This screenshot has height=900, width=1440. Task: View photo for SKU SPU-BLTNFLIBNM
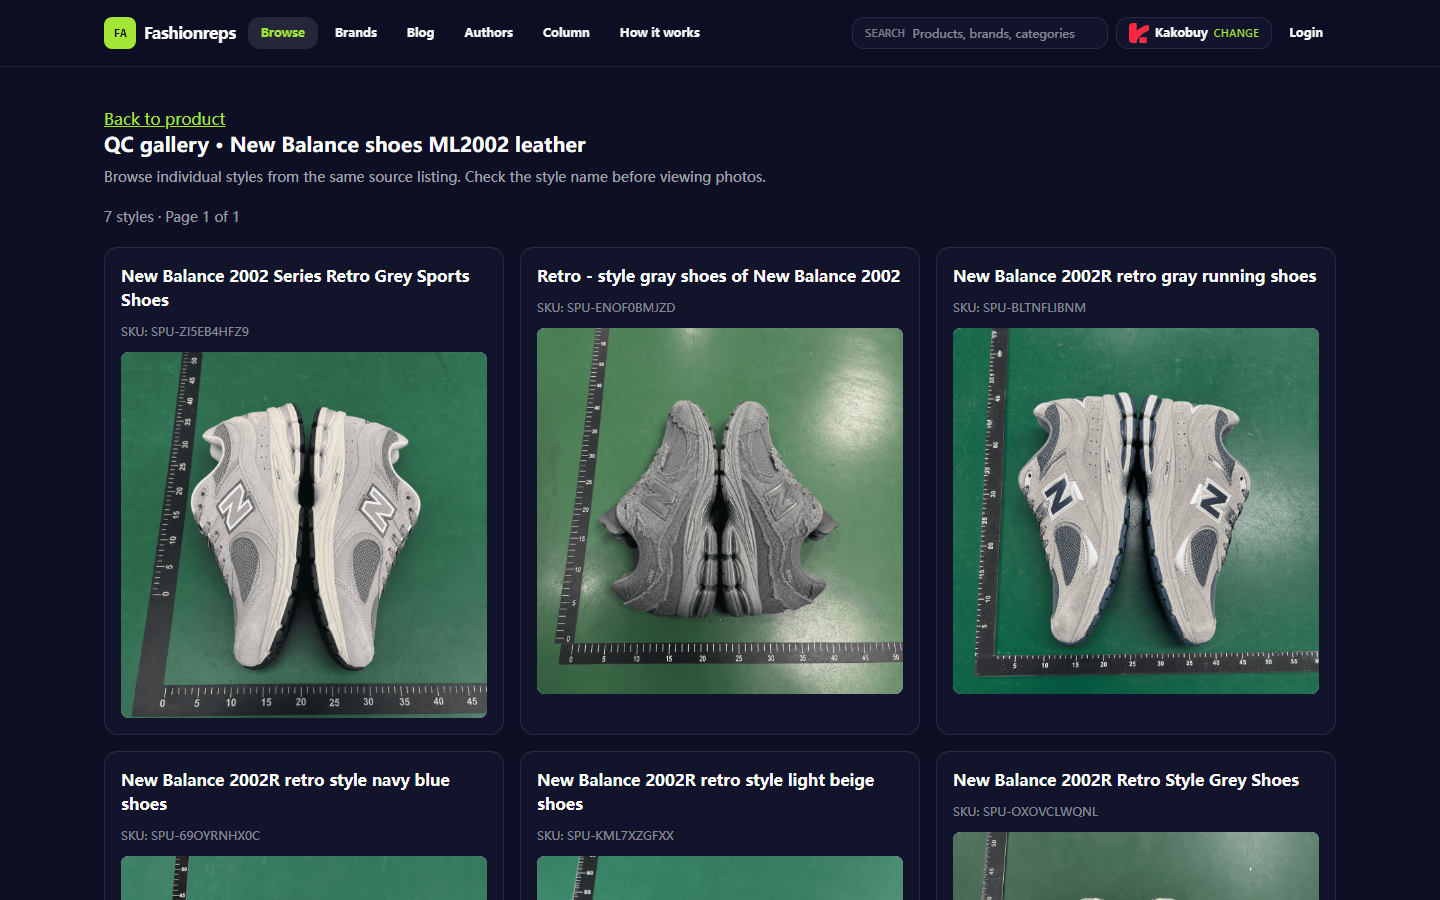coord(1136,511)
